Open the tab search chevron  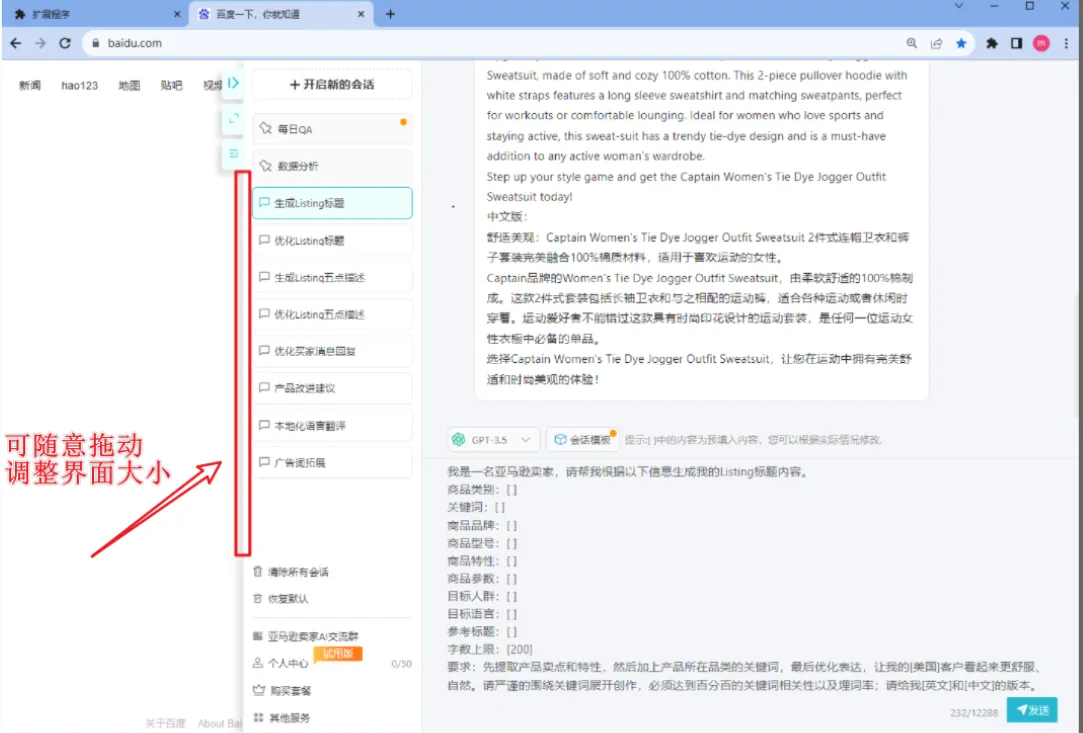(959, 6)
